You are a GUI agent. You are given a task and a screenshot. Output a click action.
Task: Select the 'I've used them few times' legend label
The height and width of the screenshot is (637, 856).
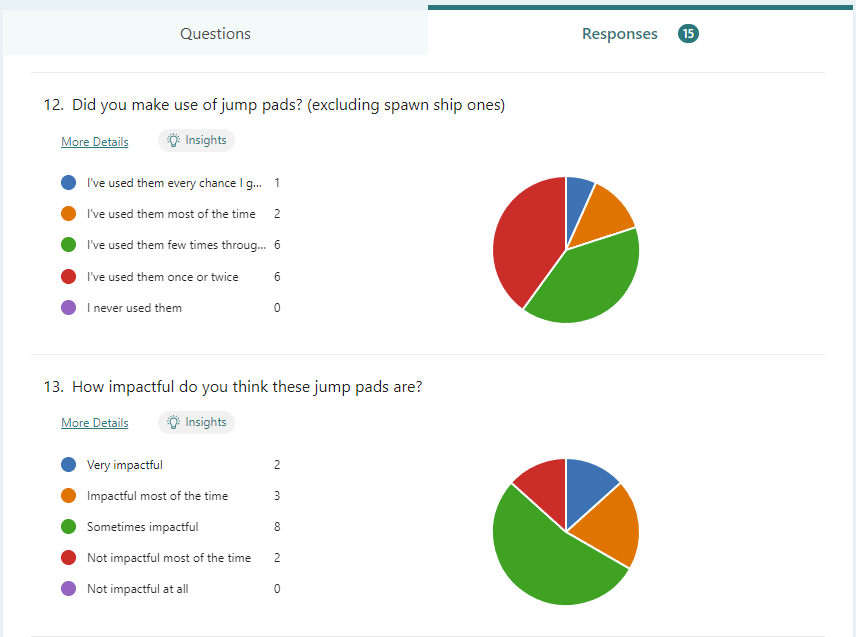[x=176, y=245]
